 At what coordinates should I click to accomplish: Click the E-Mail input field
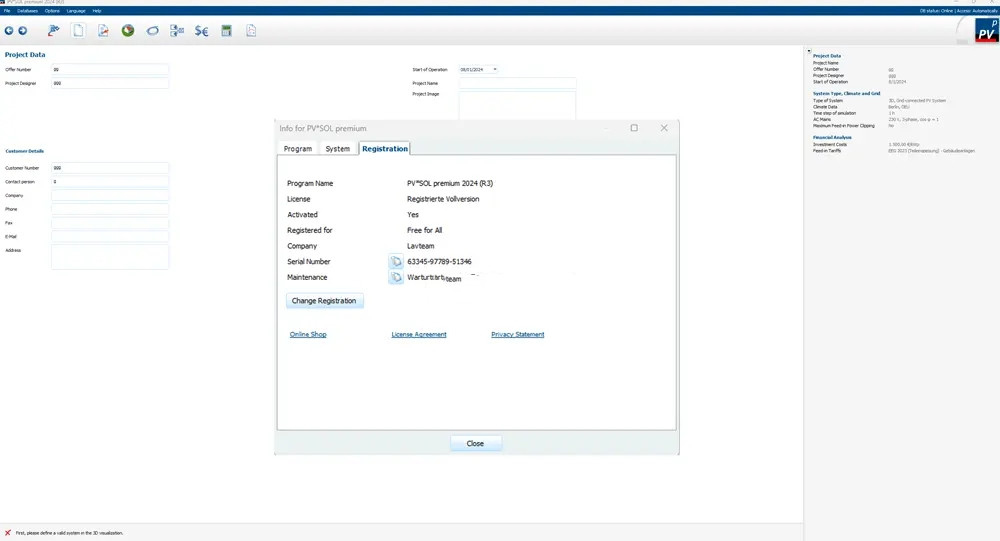(110, 237)
